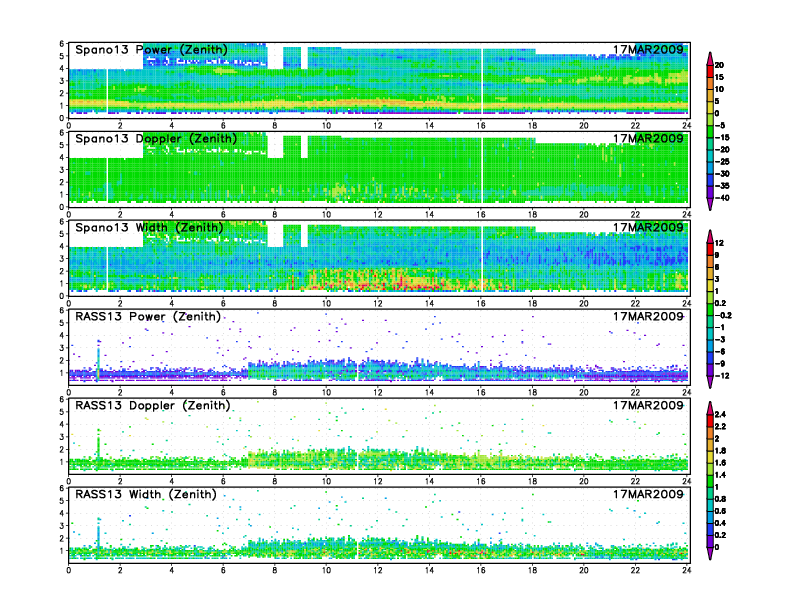
Task: Click the 1.4 label on the bottom colorbar
Action: point(720,475)
